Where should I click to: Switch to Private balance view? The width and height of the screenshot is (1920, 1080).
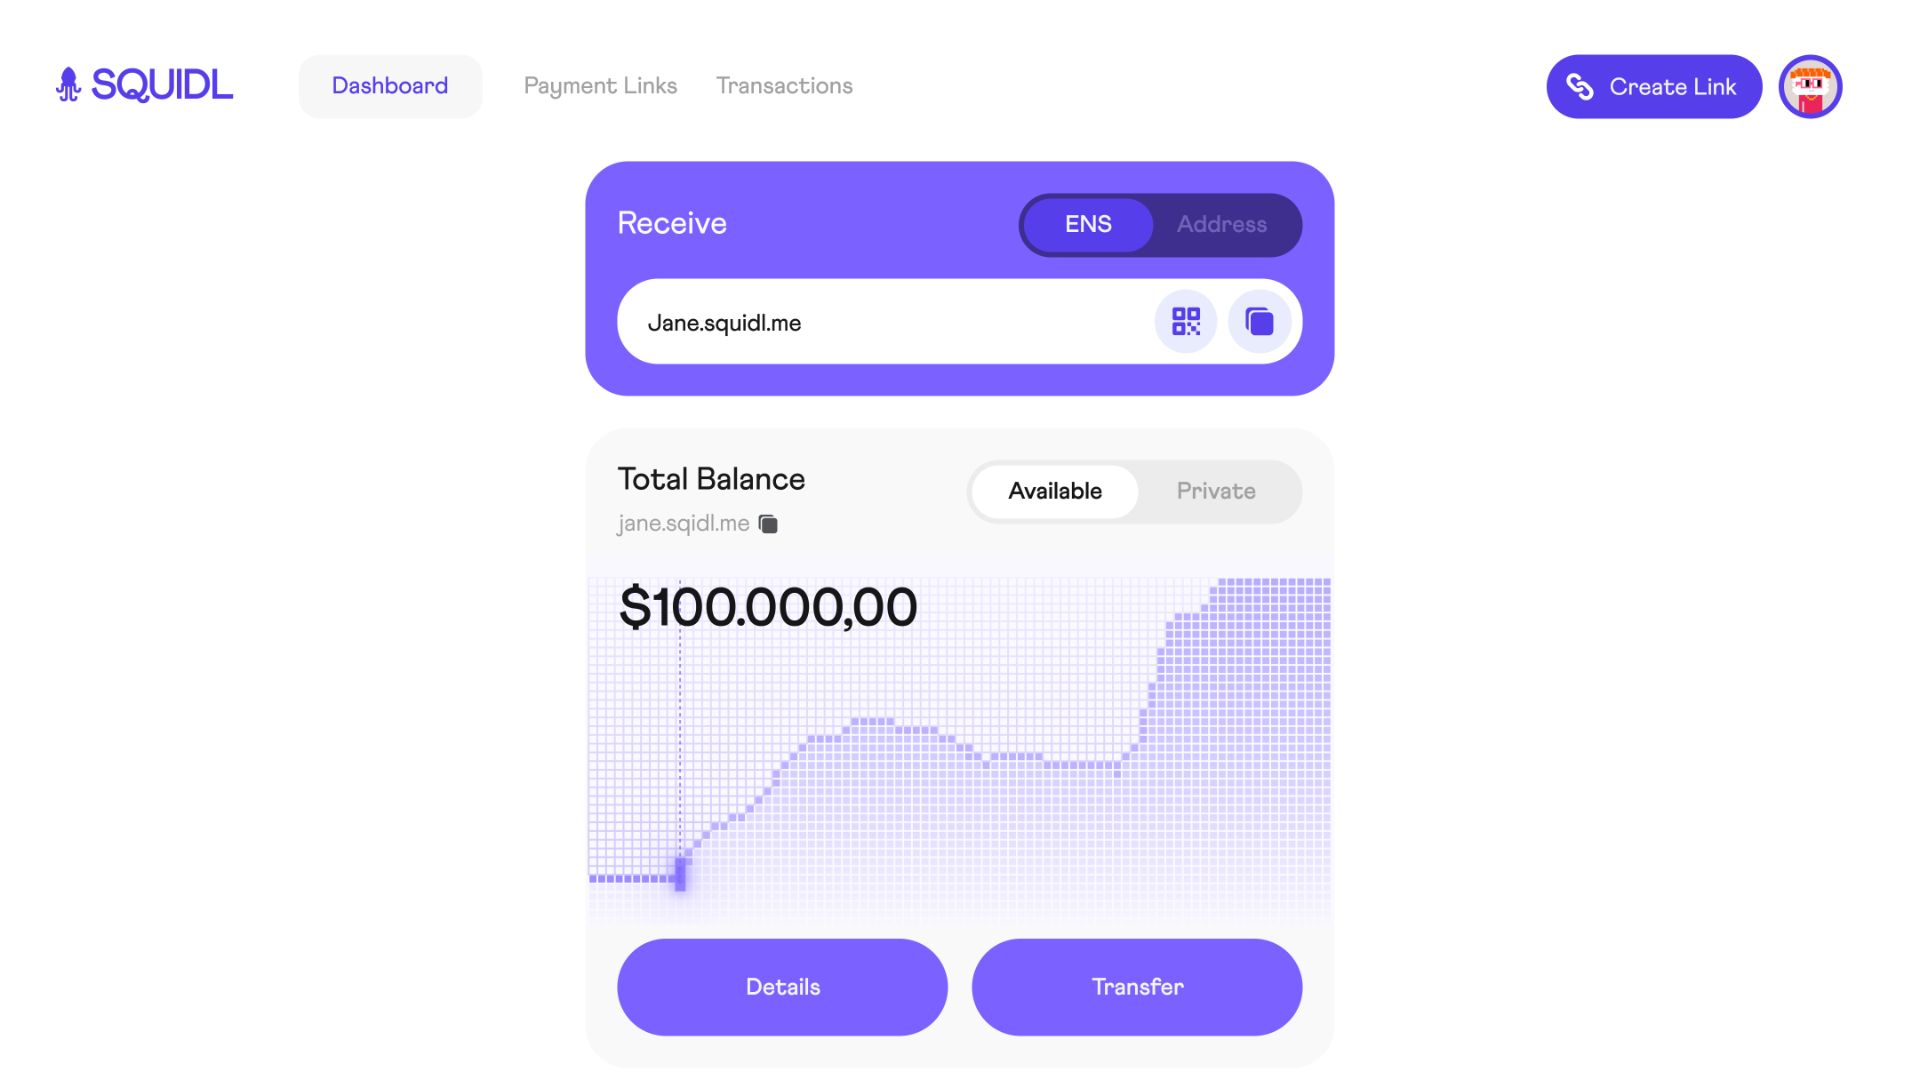(x=1216, y=492)
